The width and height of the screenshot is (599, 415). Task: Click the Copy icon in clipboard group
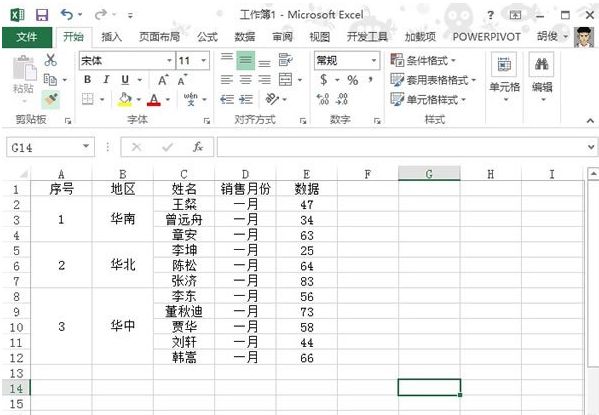point(50,79)
